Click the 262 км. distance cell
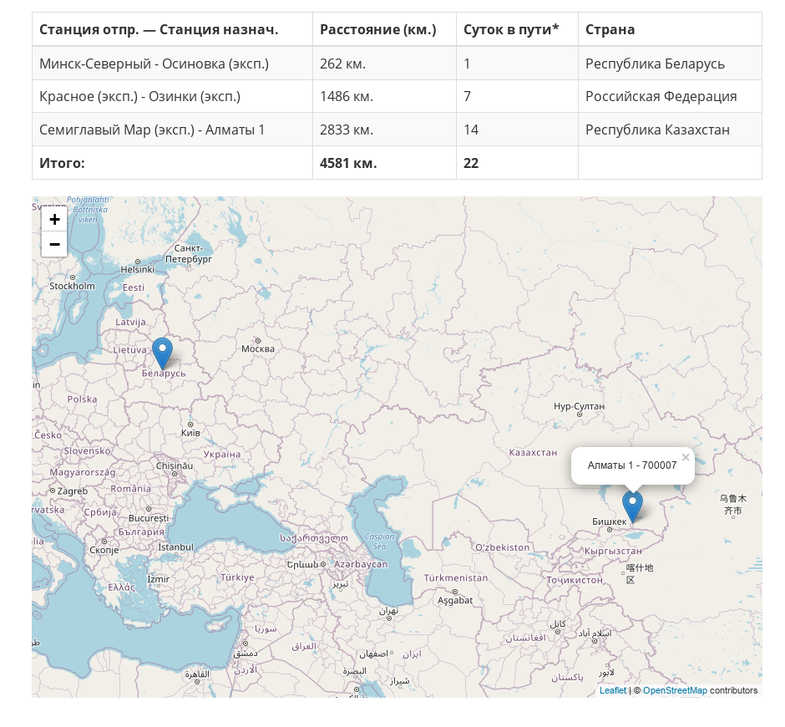Viewport: 785px width, 727px height. [x=384, y=63]
